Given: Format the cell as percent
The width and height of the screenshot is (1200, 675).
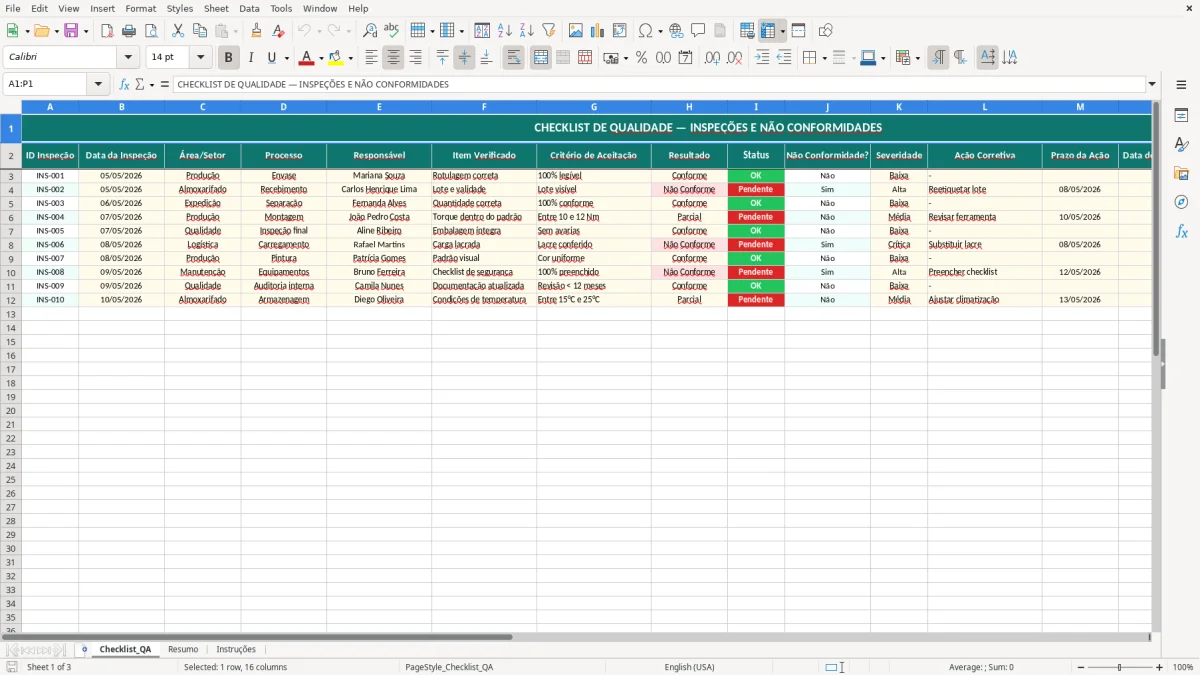Looking at the screenshot, I should click(641, 58).
